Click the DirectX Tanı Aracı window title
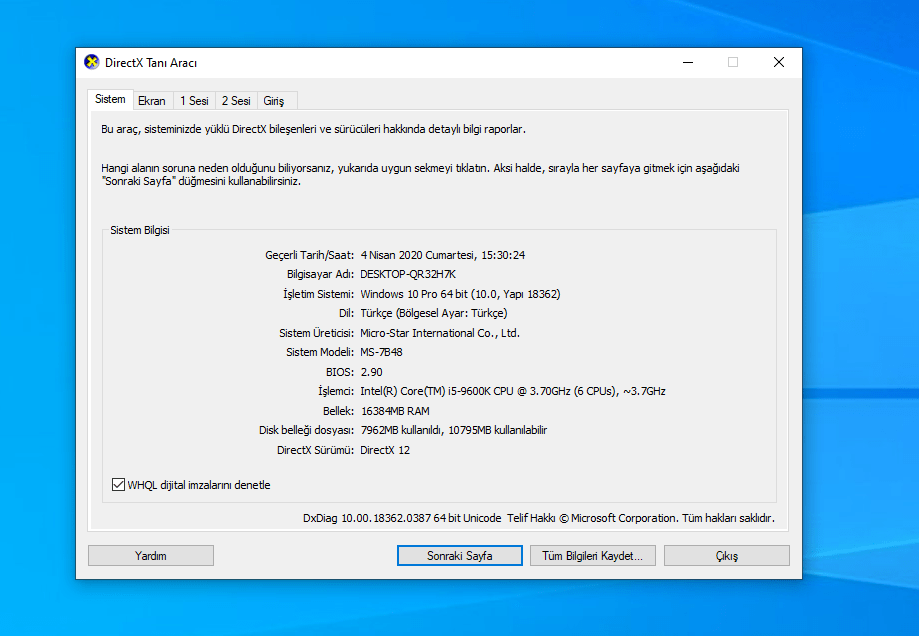Image resolution: width=919 pixels, height=636 pixels. [151, 63]
